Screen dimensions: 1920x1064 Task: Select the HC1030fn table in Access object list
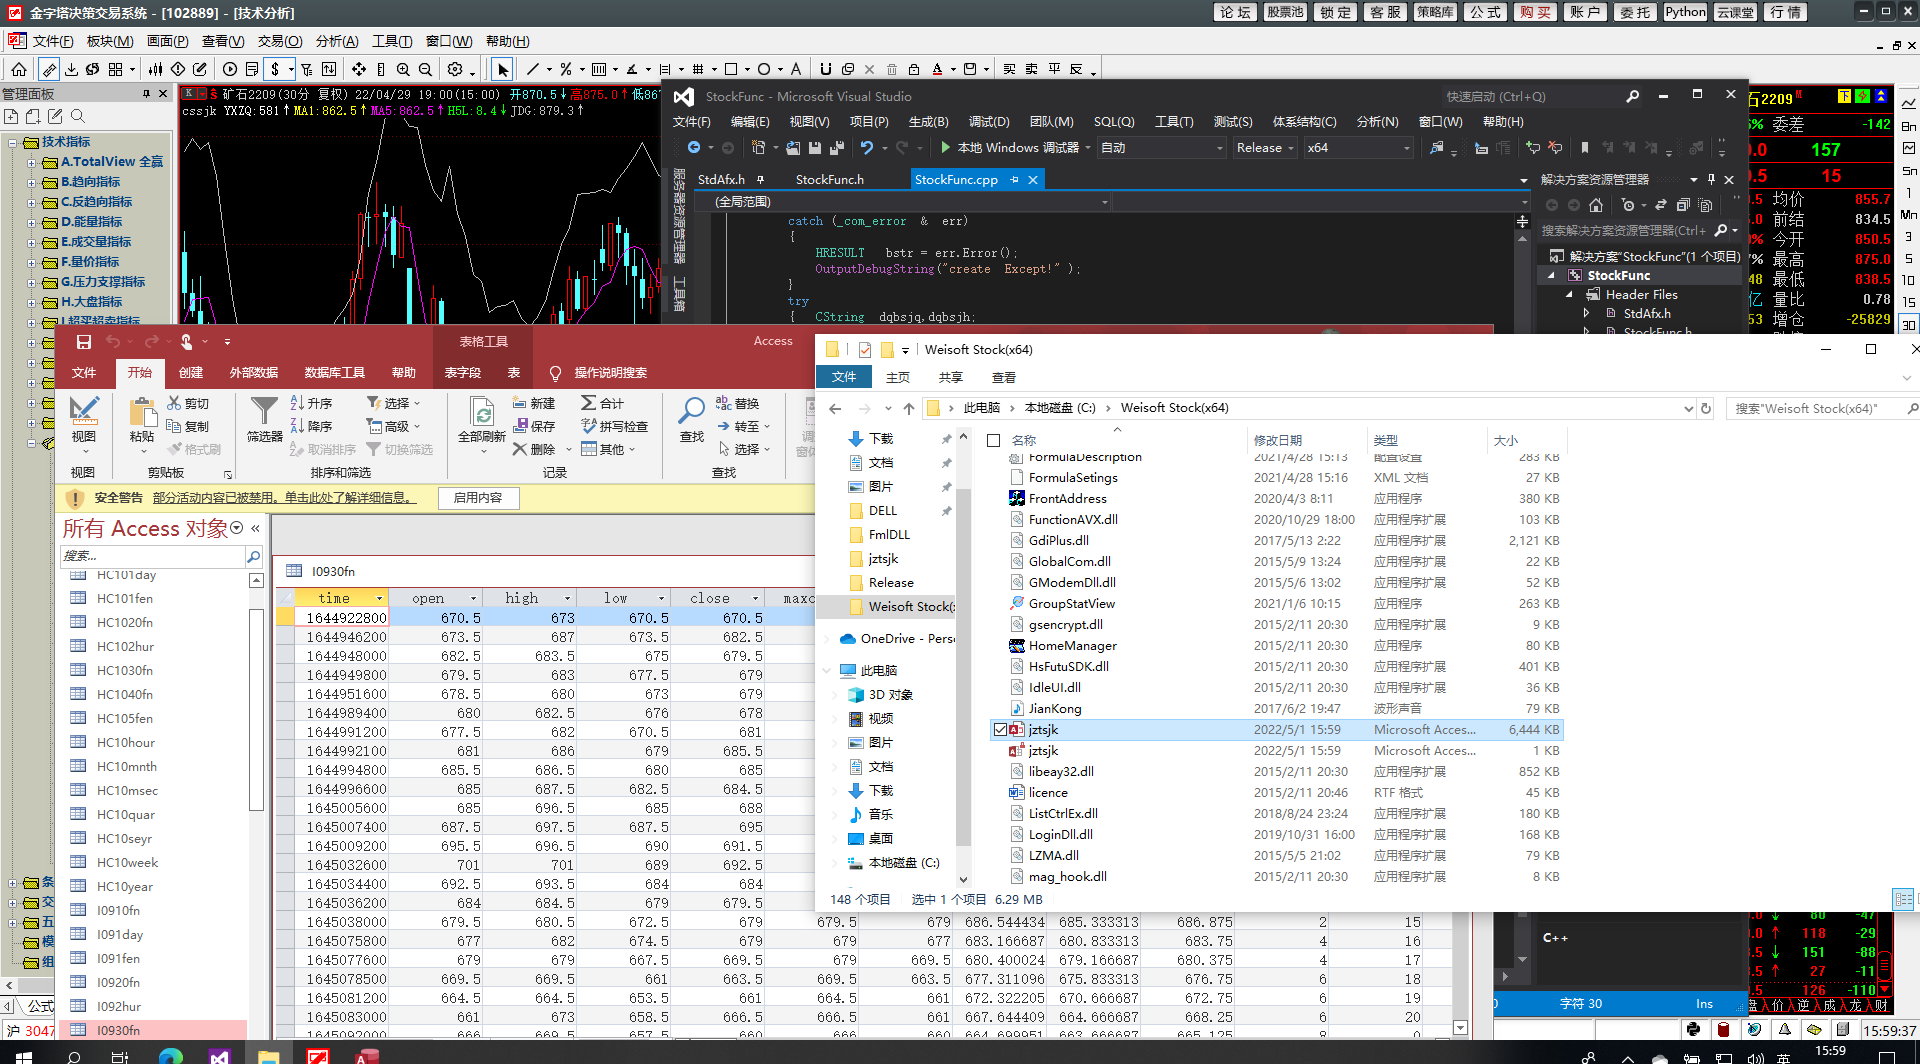click(x=124, y=671)
